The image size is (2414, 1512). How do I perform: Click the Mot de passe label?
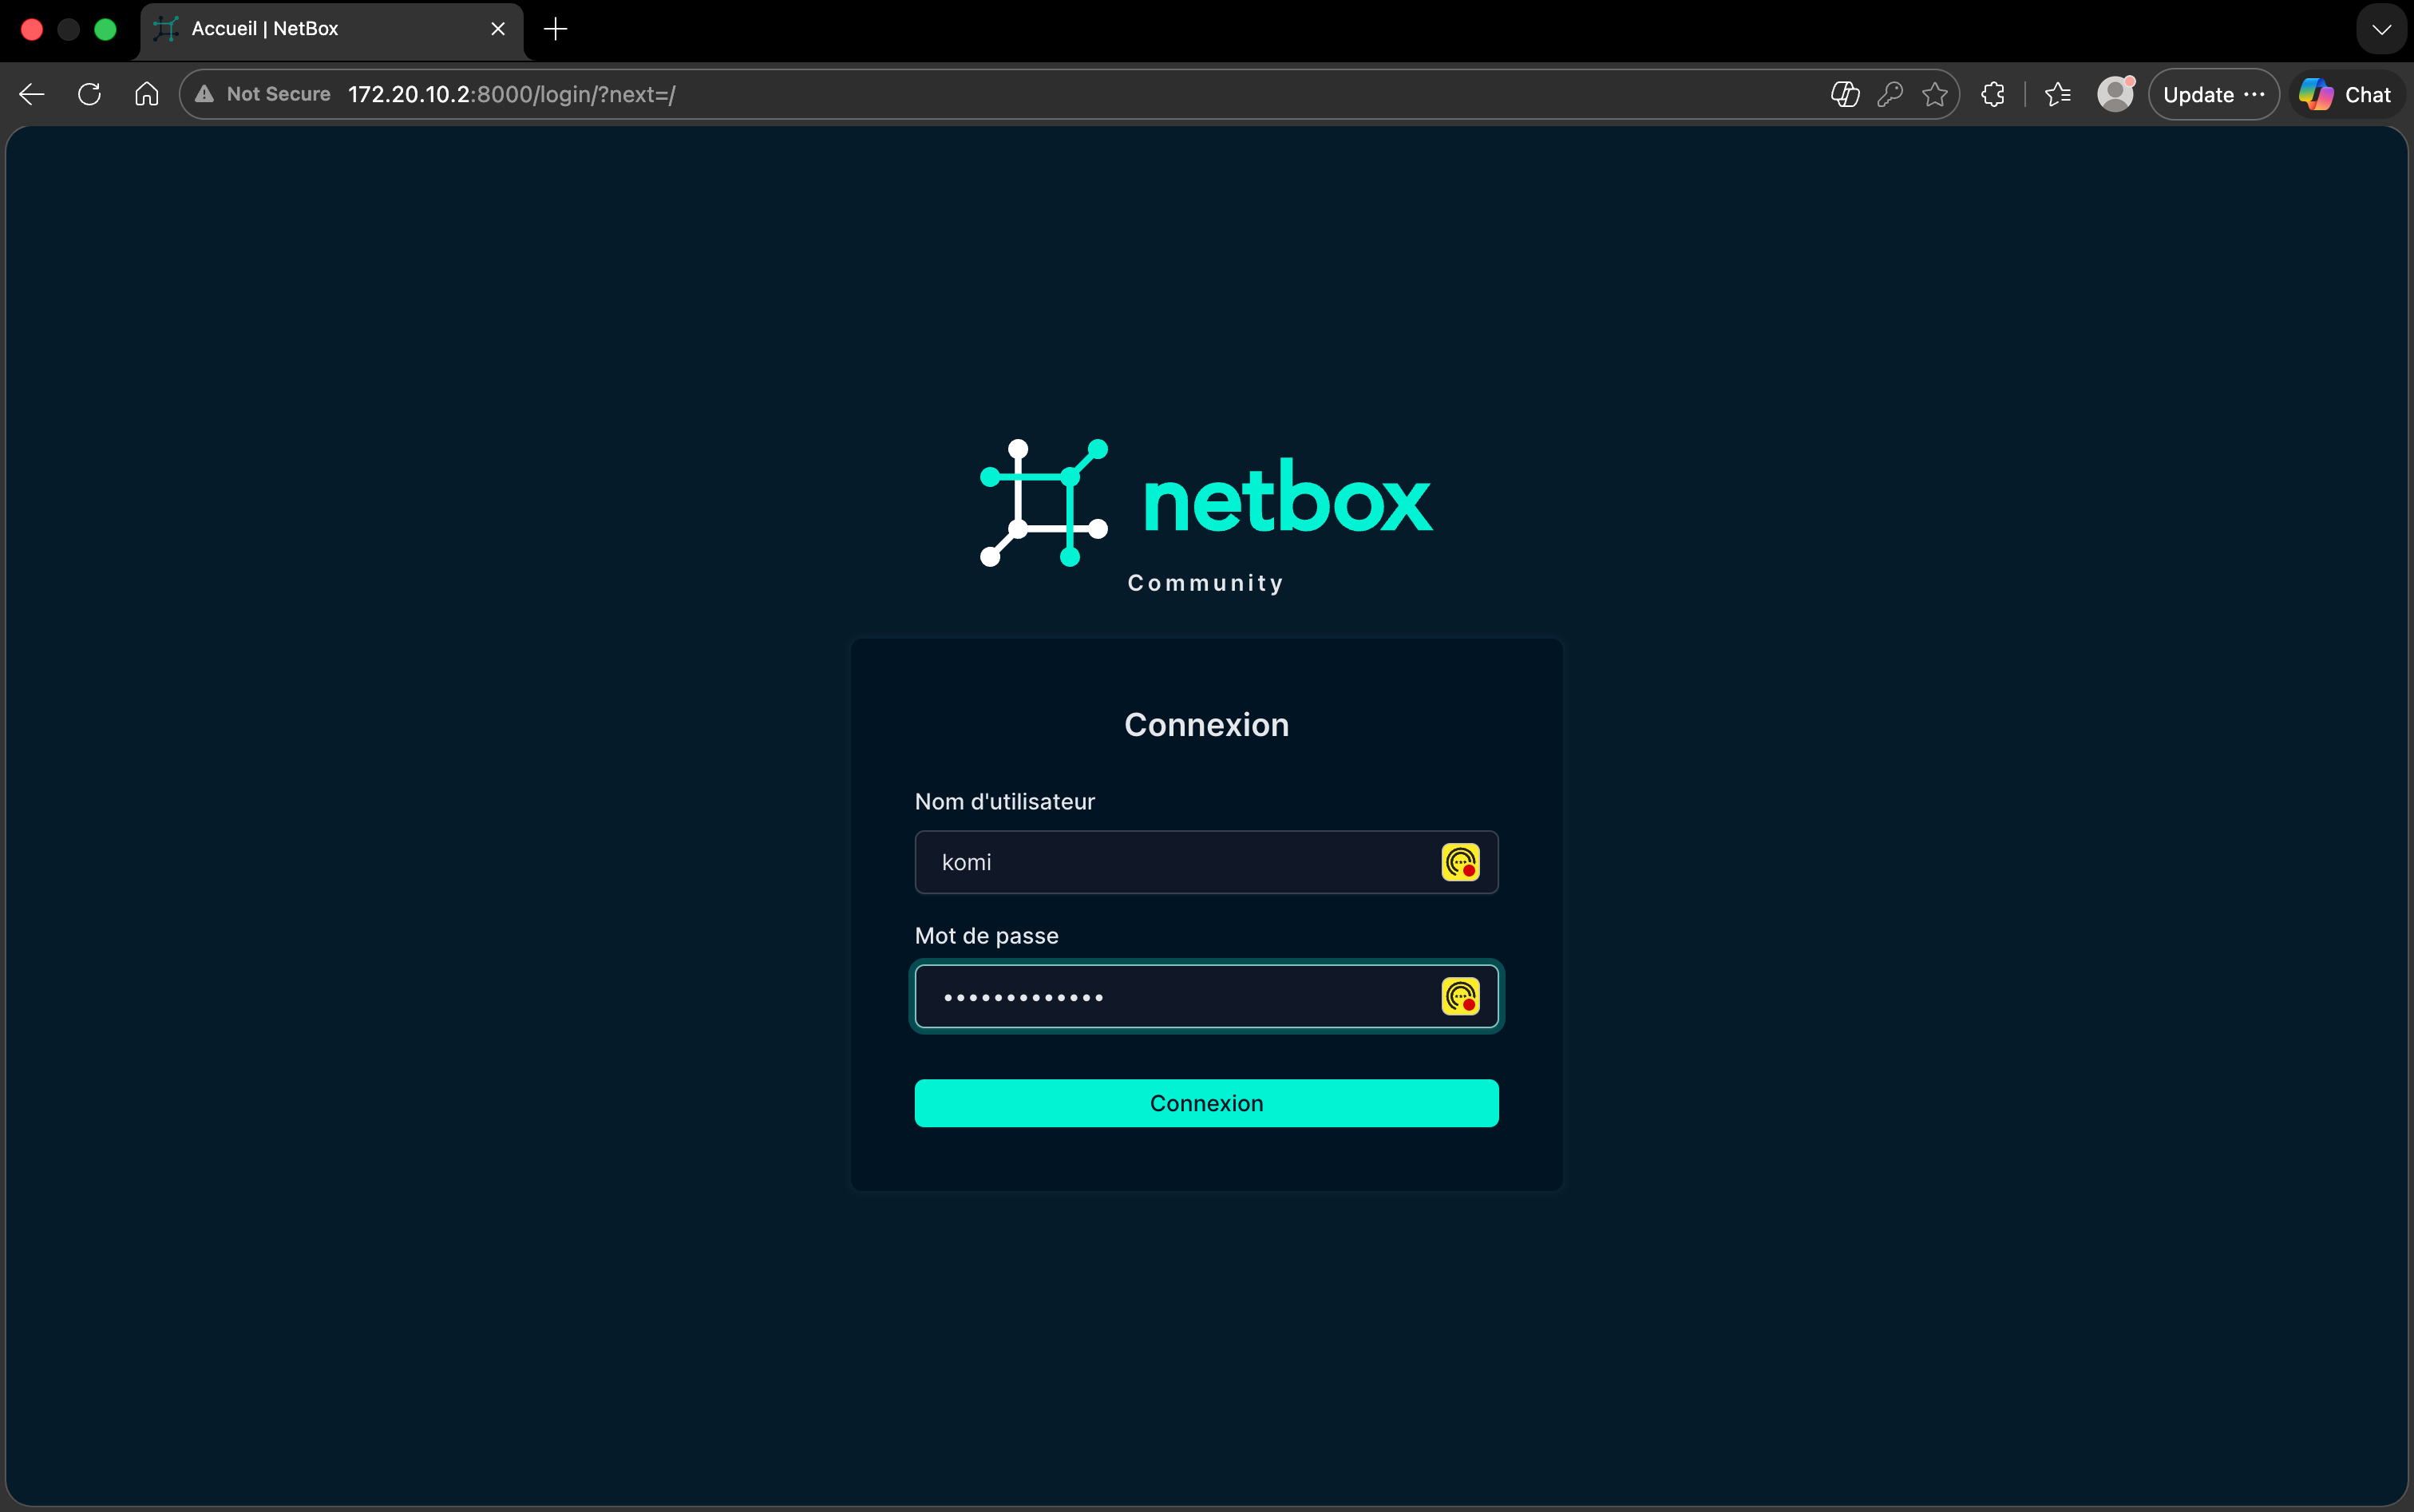click(x=986, y=936)
